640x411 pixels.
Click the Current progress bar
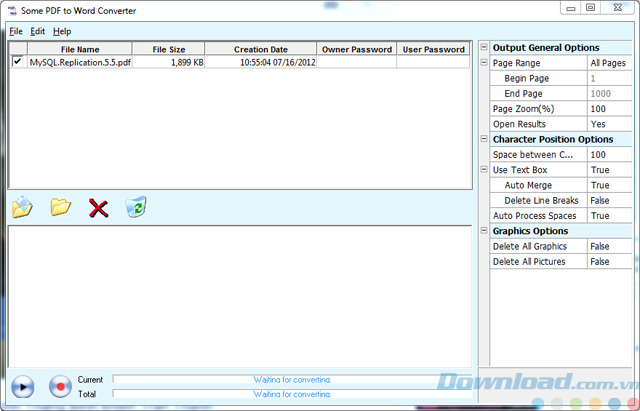tap(292, 380)
